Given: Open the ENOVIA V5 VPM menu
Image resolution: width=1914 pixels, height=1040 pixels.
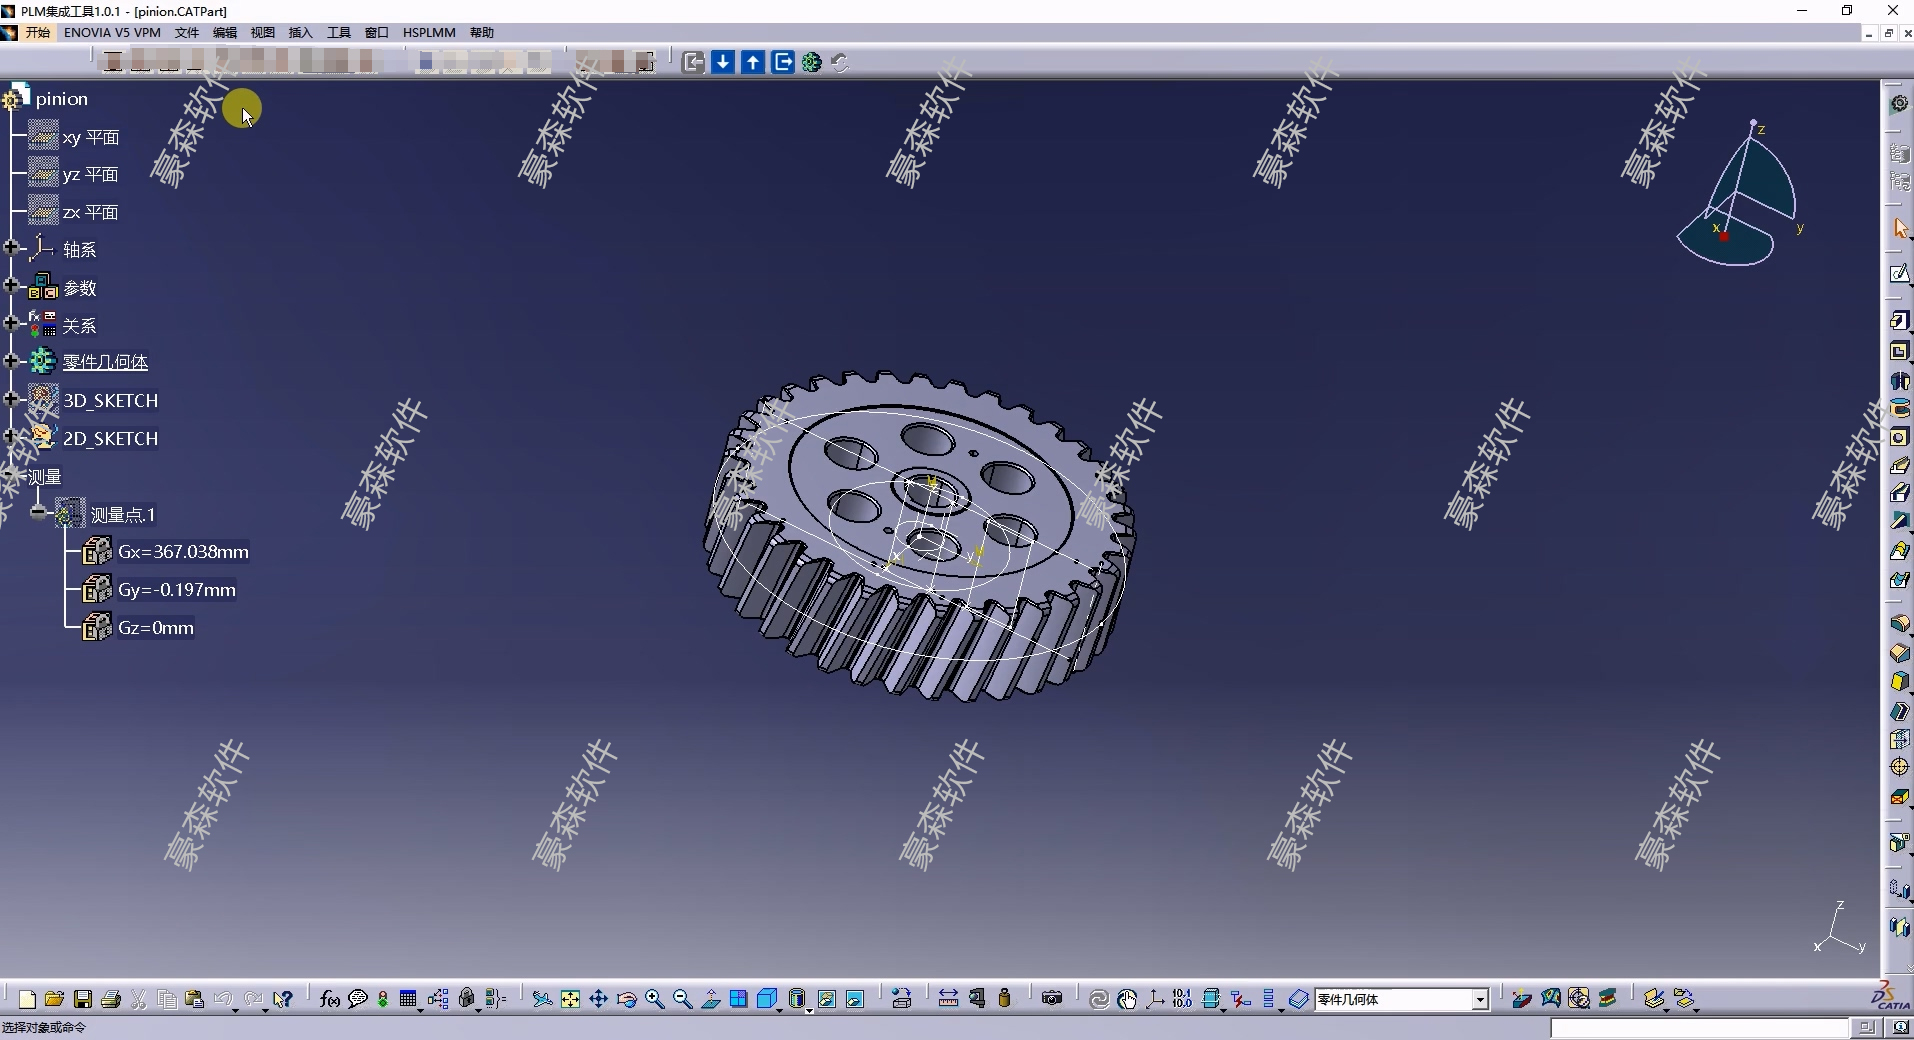Looking at the screenshot, I should [112, 32].
